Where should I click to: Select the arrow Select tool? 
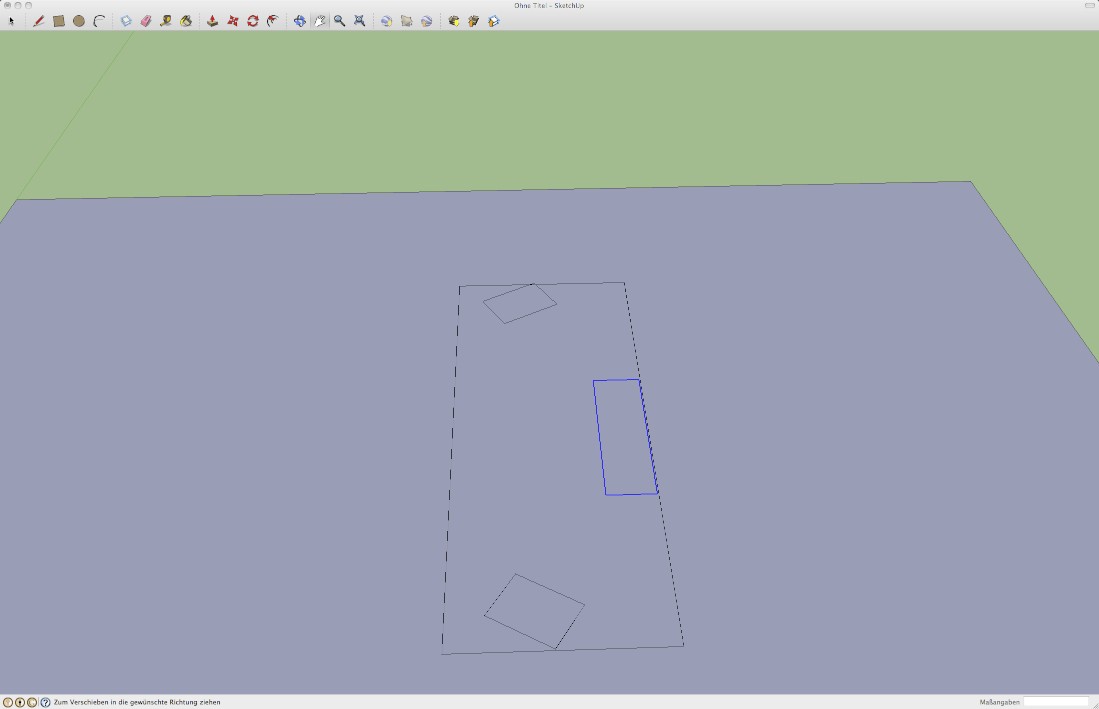[11, 21]
